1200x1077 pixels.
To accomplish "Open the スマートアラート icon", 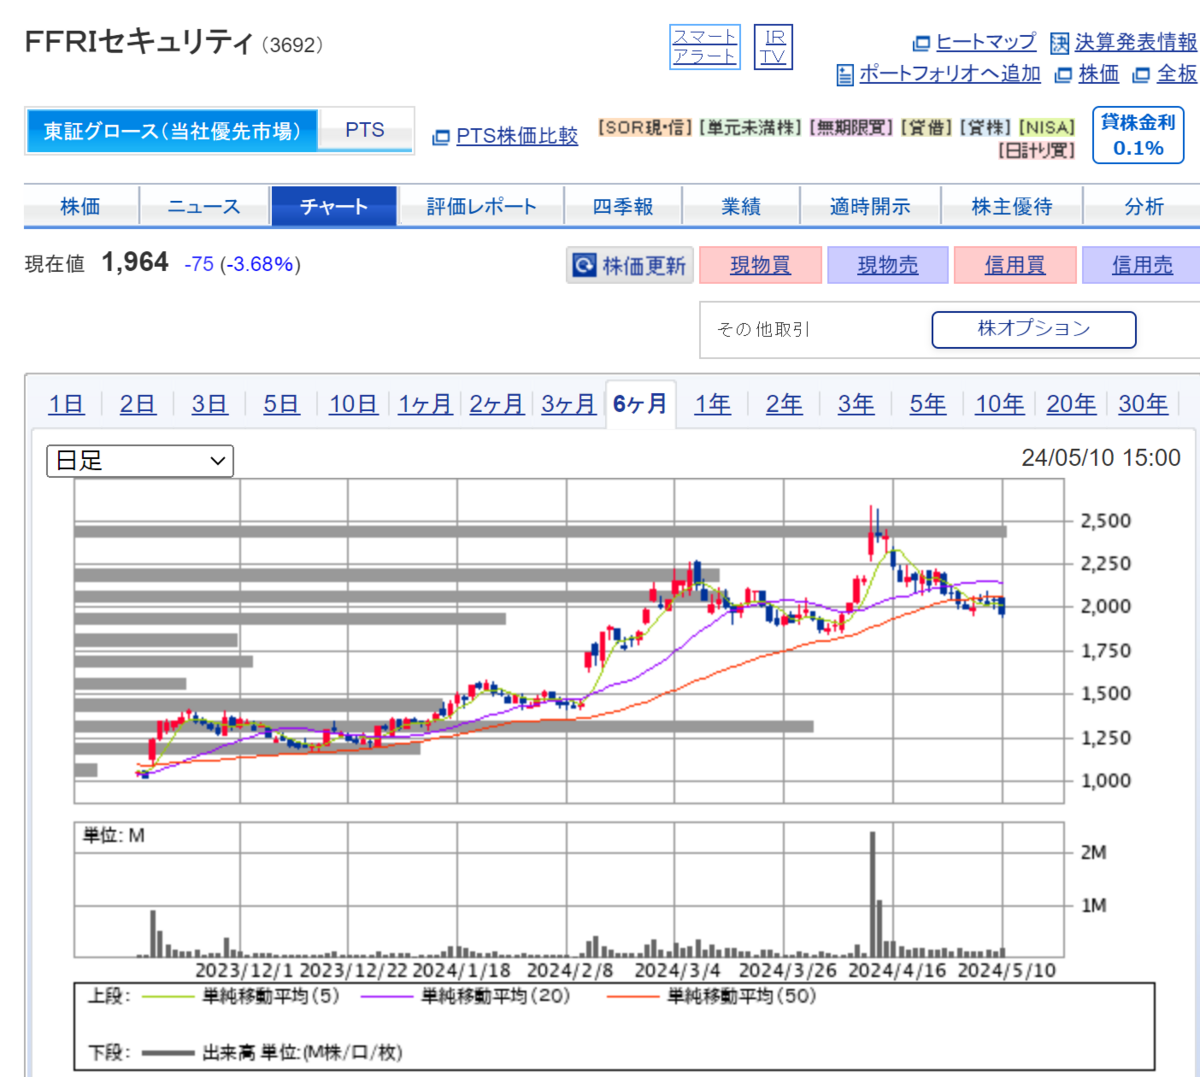I will point(705,47).
